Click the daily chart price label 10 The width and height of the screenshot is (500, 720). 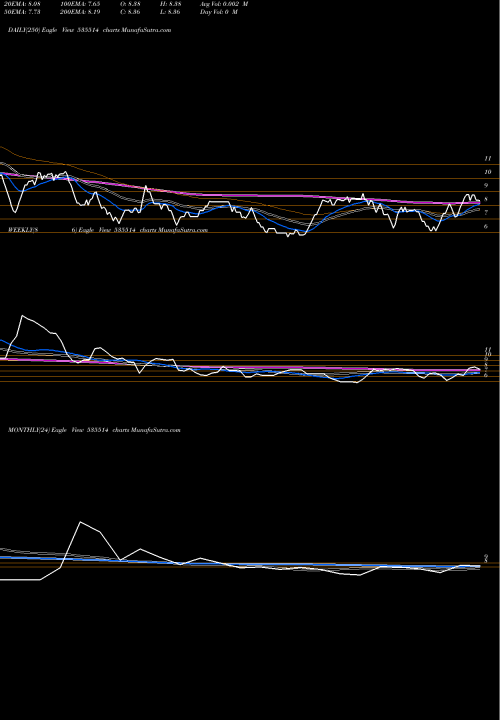click(x=488, y=172)
